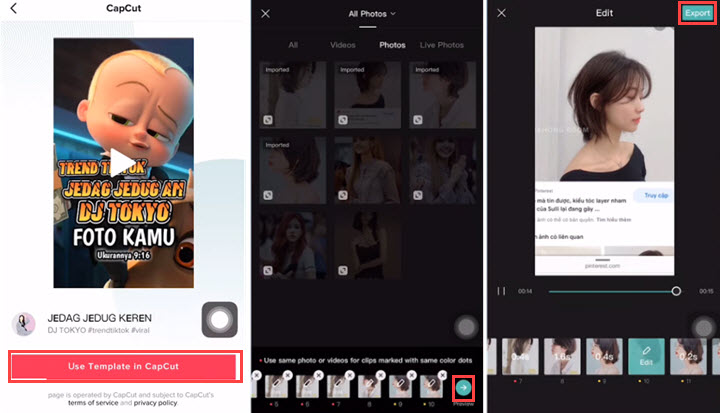Tap the floating assistive button in photo picker
The width and height of the screenshot is (720, 413).
pyautogui.click(x=466, y=327)
